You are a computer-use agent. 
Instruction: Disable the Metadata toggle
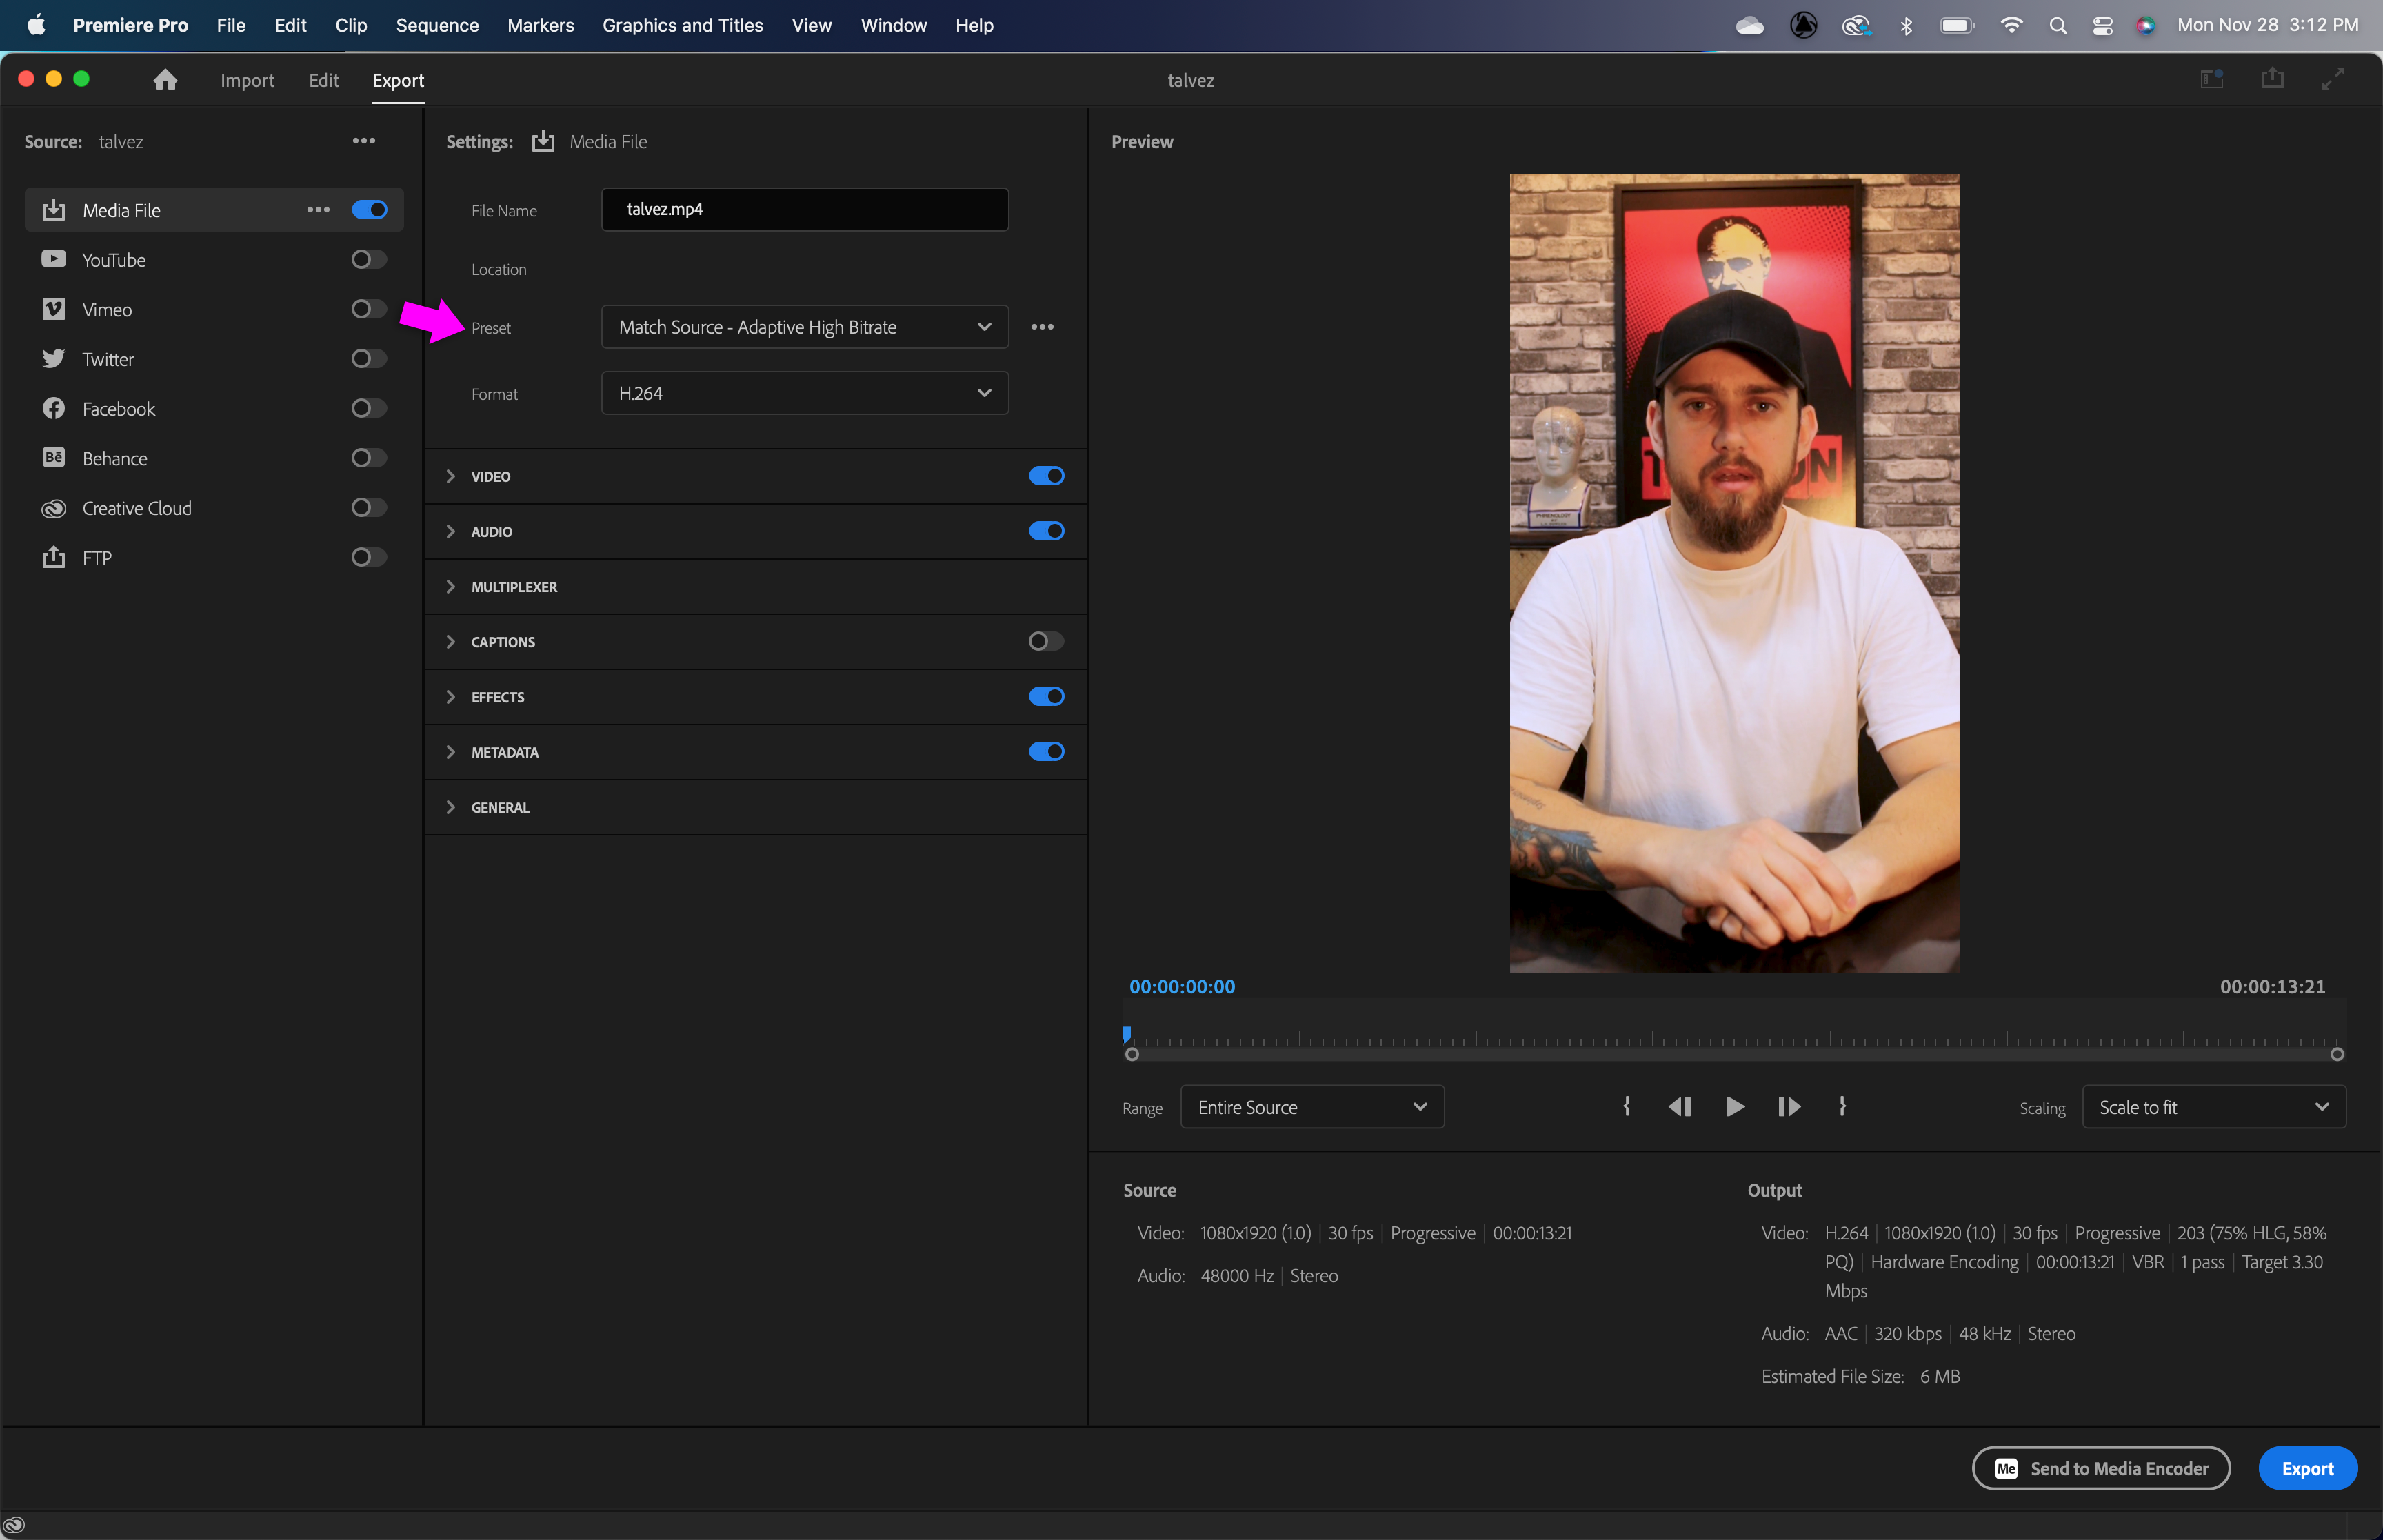(1045, 751)
